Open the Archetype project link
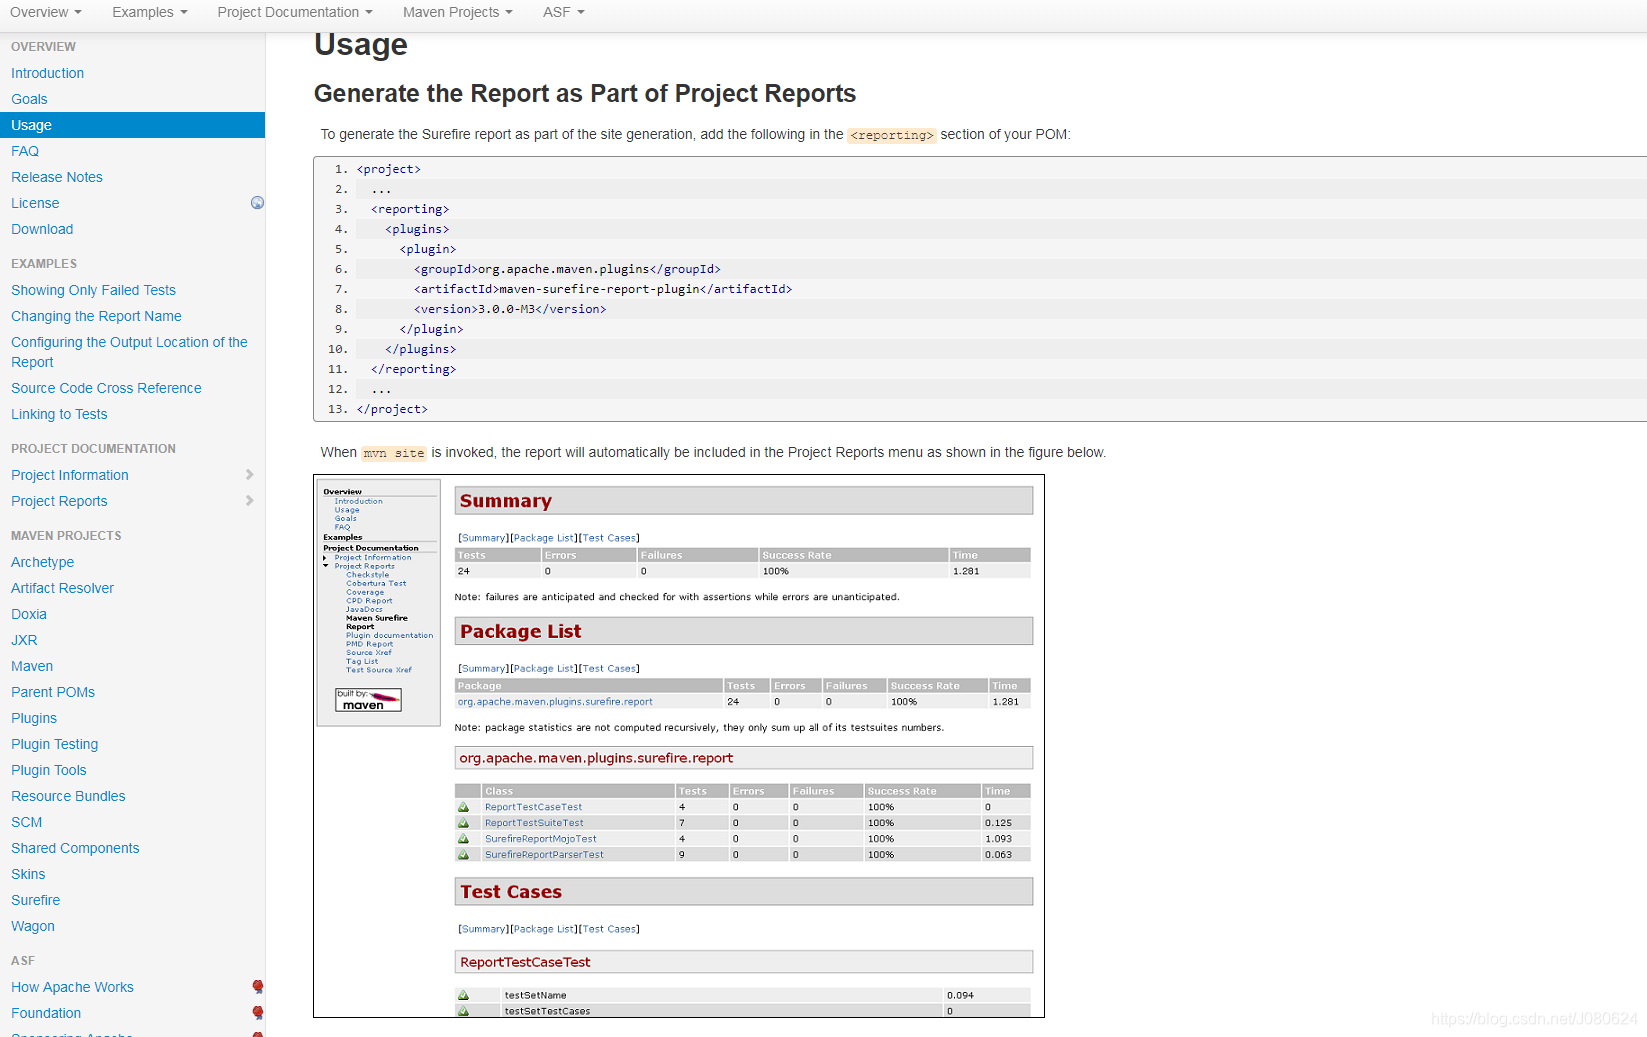1647x1037 pixels. 42,562
